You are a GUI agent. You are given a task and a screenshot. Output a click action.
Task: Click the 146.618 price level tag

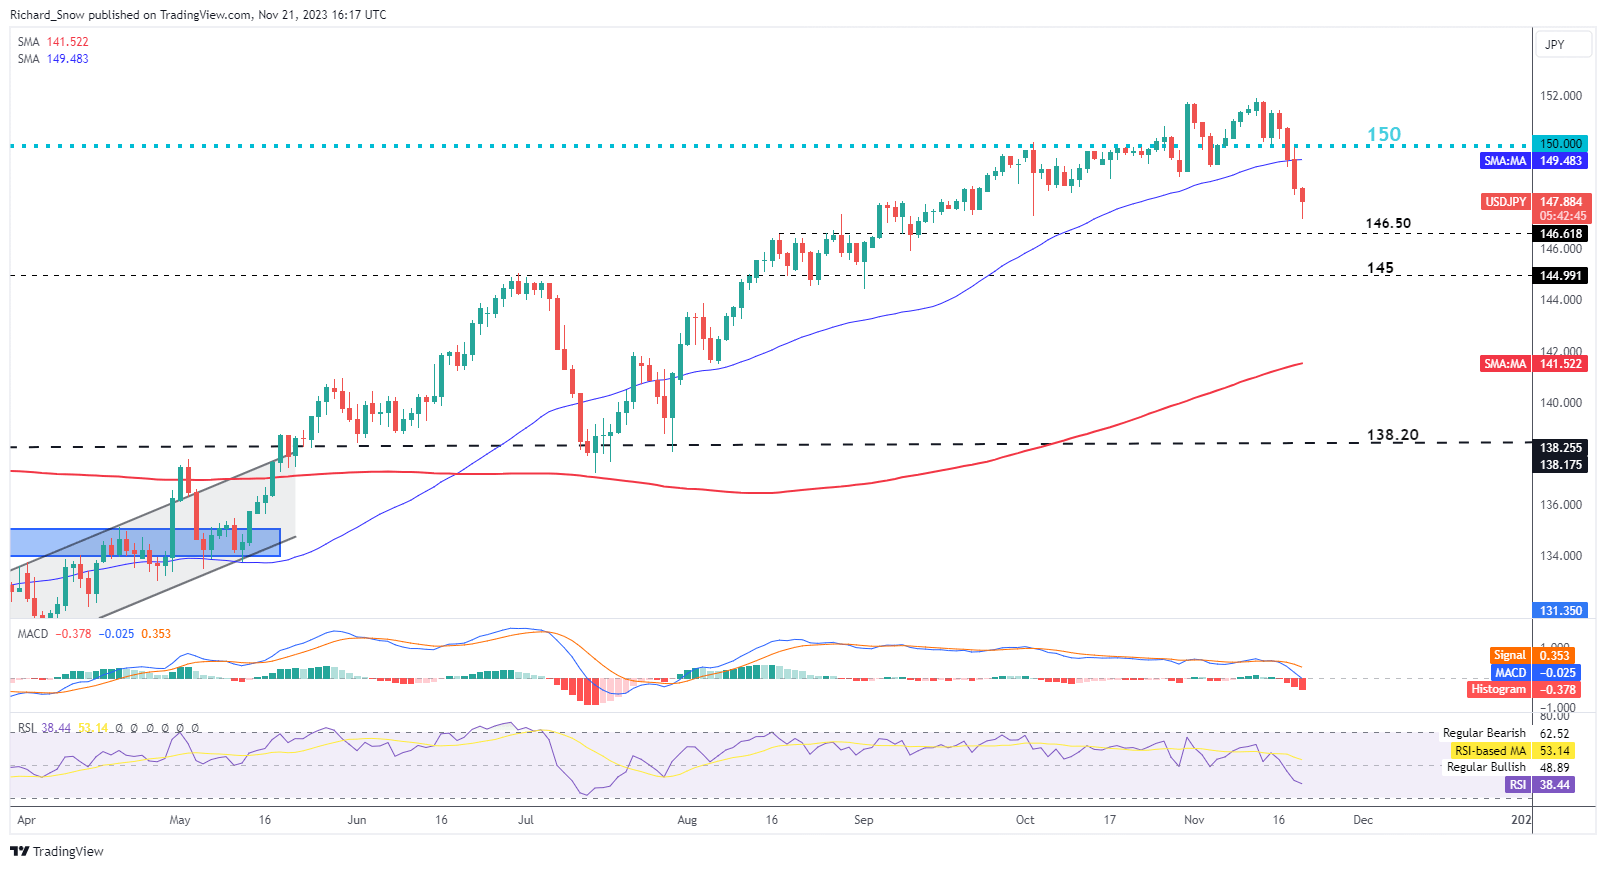[x=1560, y=234]
